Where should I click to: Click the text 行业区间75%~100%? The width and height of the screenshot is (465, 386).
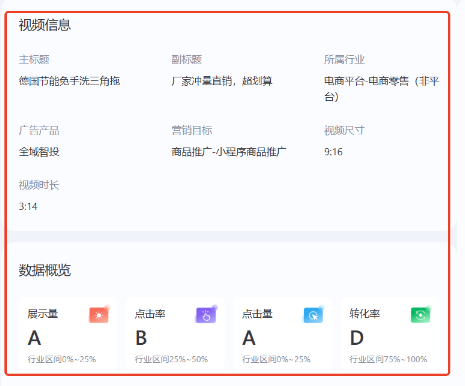(388, 359)
